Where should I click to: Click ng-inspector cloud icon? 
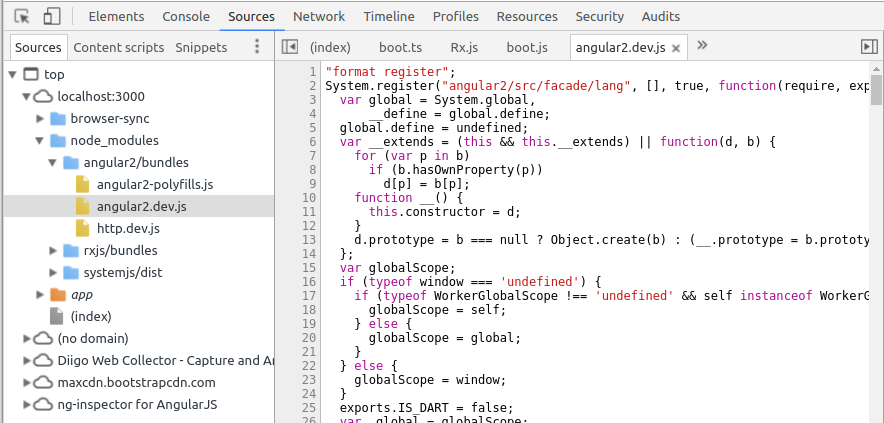click(x=45, y=404)
